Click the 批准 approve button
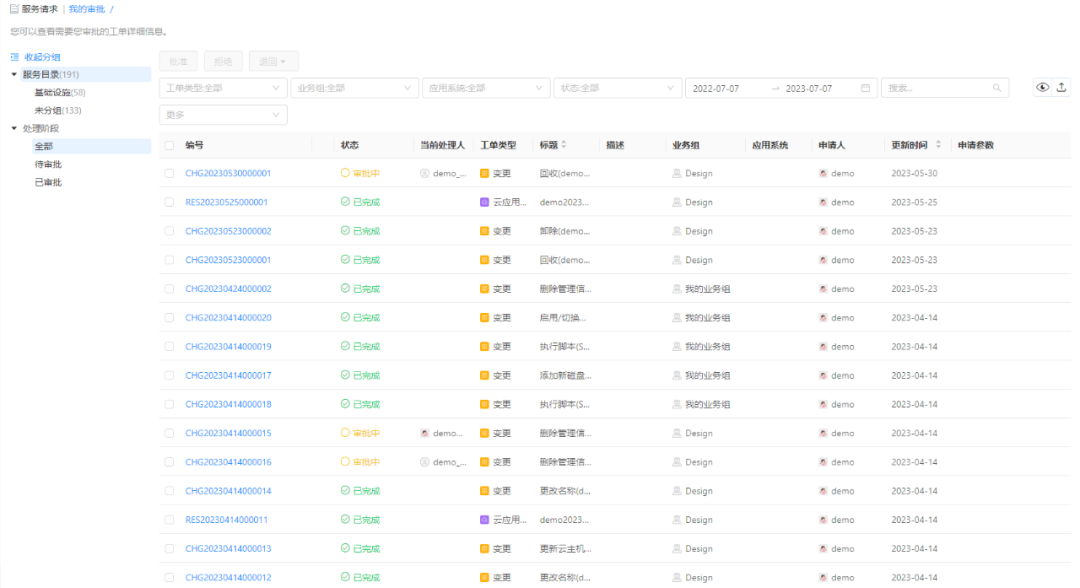The width and height of the screenshot is (1080, 588). point(178,61)
